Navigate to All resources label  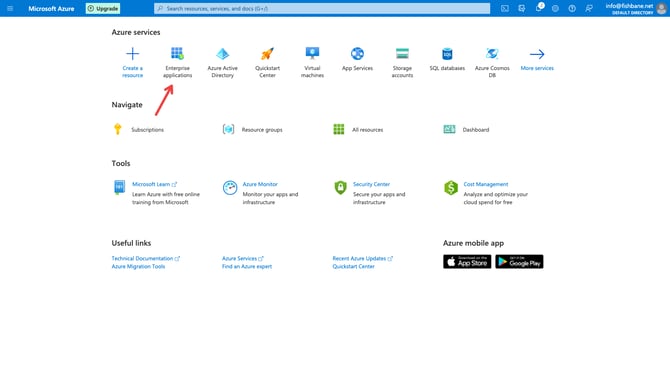click(367, 130)
